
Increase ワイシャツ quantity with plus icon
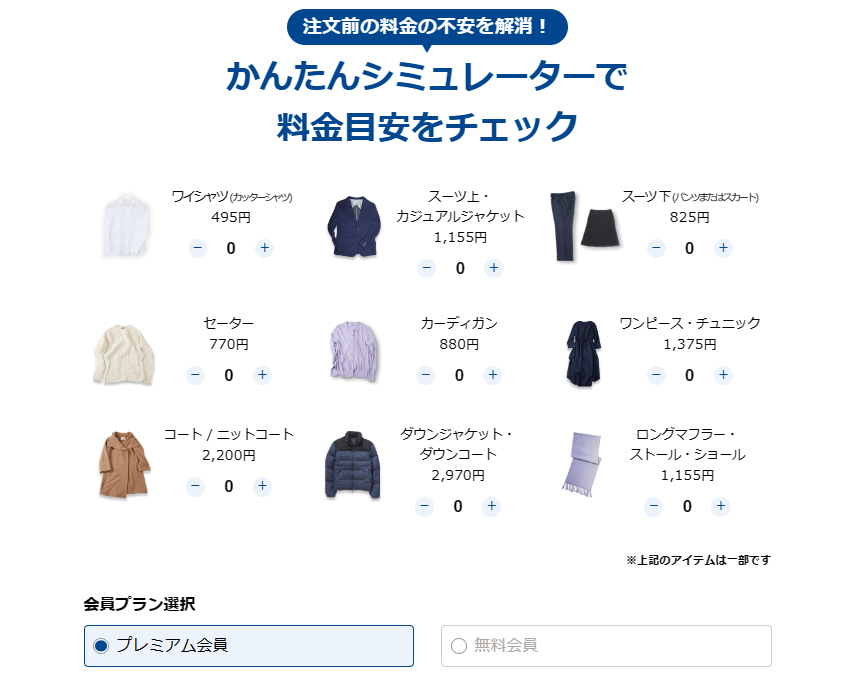coord(265,248)
